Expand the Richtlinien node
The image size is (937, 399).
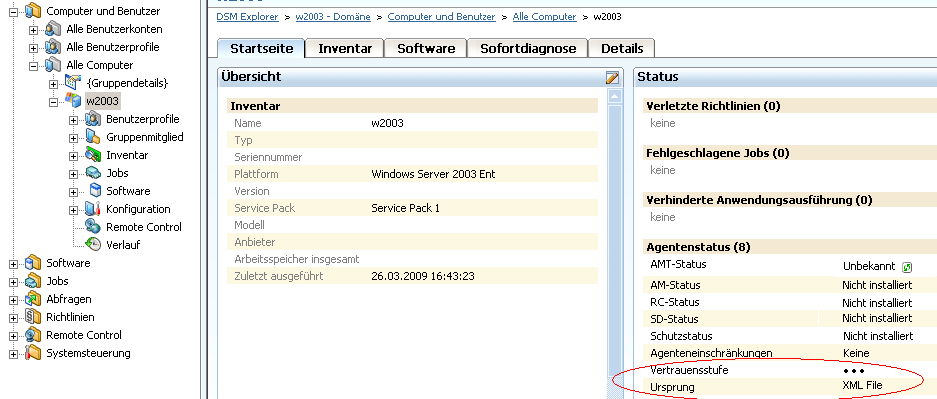[14, 318]
